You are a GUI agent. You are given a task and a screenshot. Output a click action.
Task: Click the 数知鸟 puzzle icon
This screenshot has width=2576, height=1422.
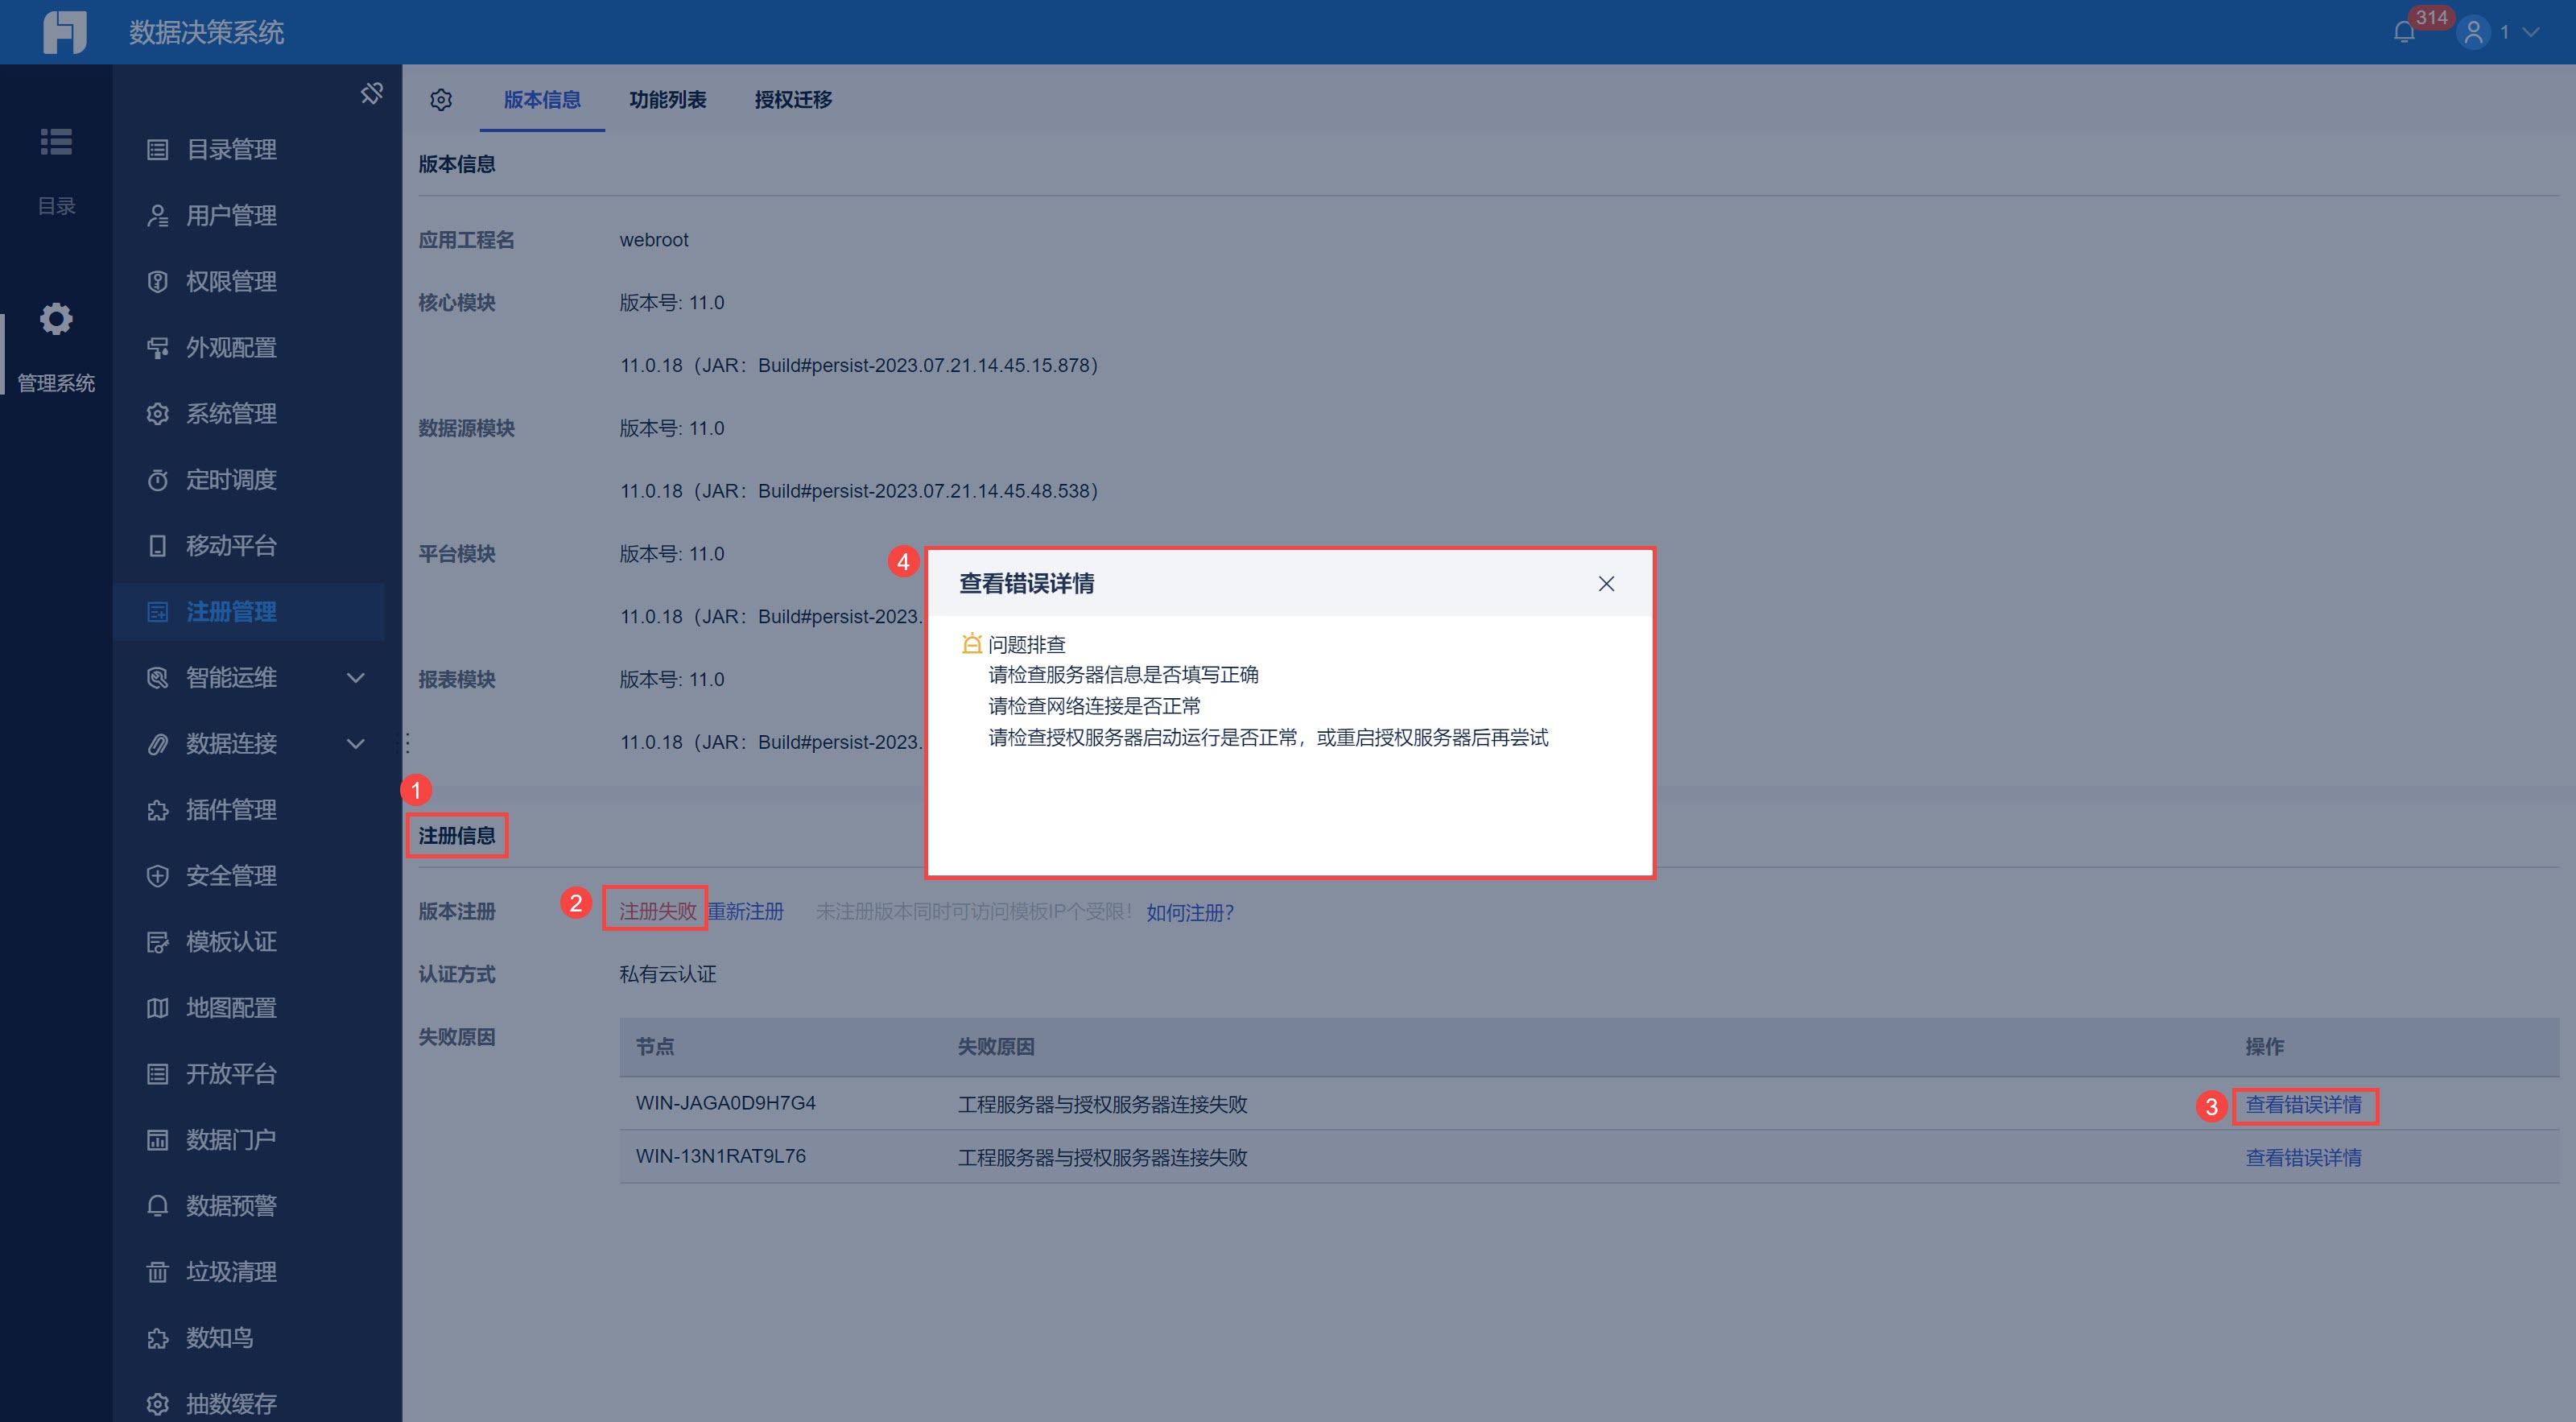(x=157, y=1338)
